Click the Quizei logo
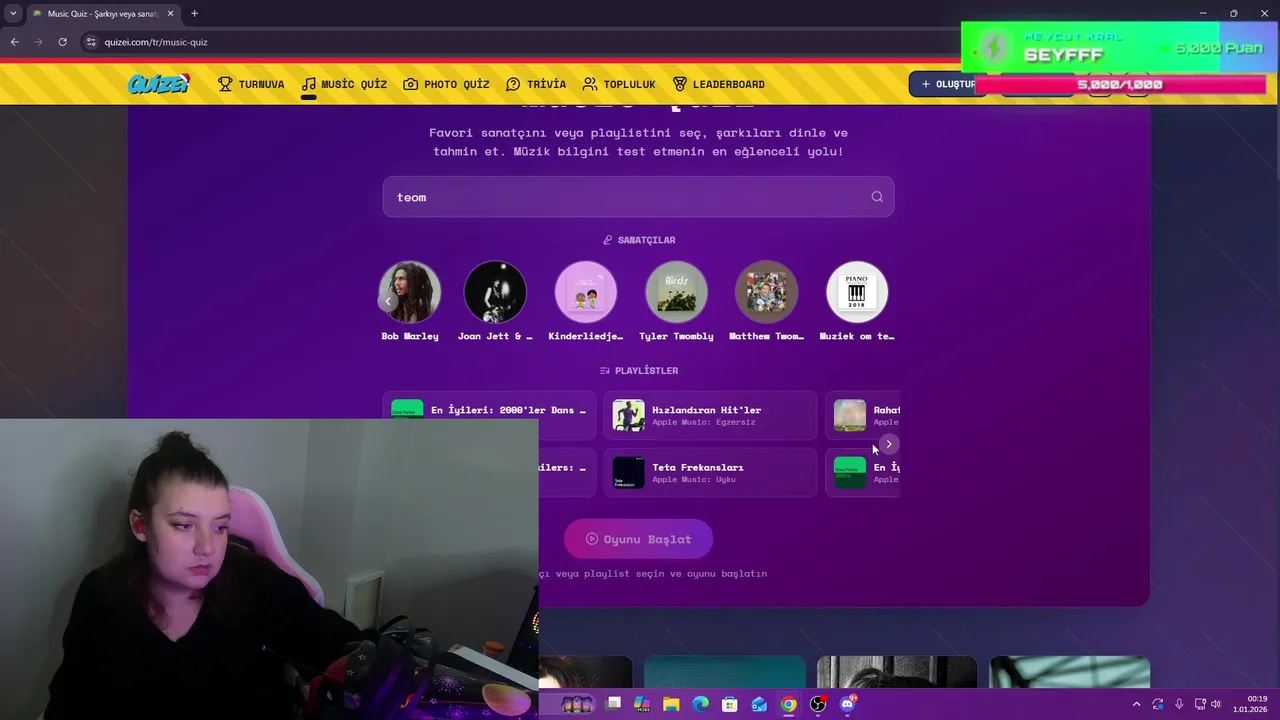 [x=158, y=84]
